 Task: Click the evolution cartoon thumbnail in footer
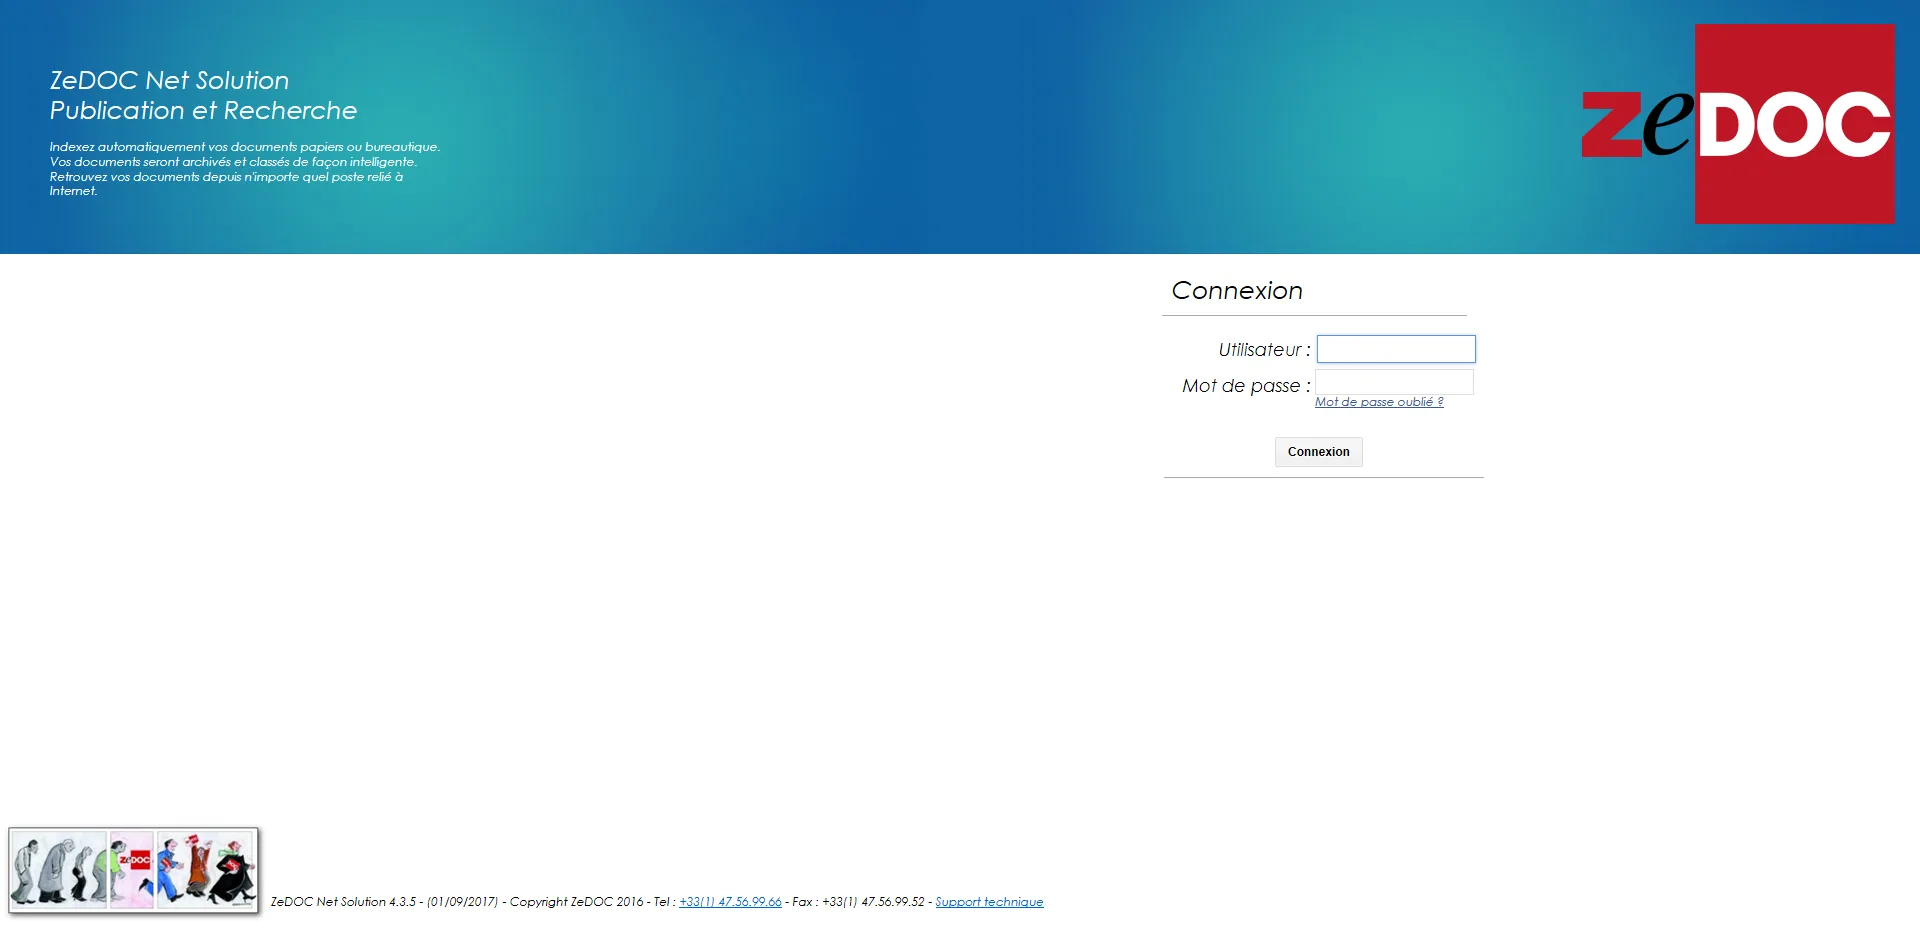tap(133, 869)
